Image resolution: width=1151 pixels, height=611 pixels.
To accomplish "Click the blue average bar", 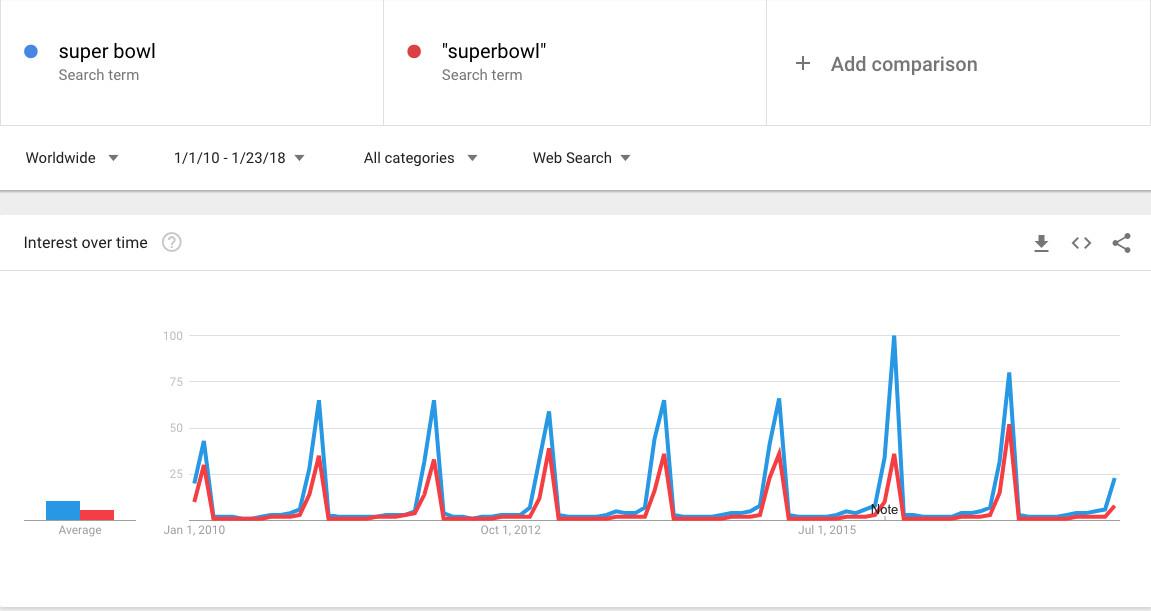I will (63, 510).
